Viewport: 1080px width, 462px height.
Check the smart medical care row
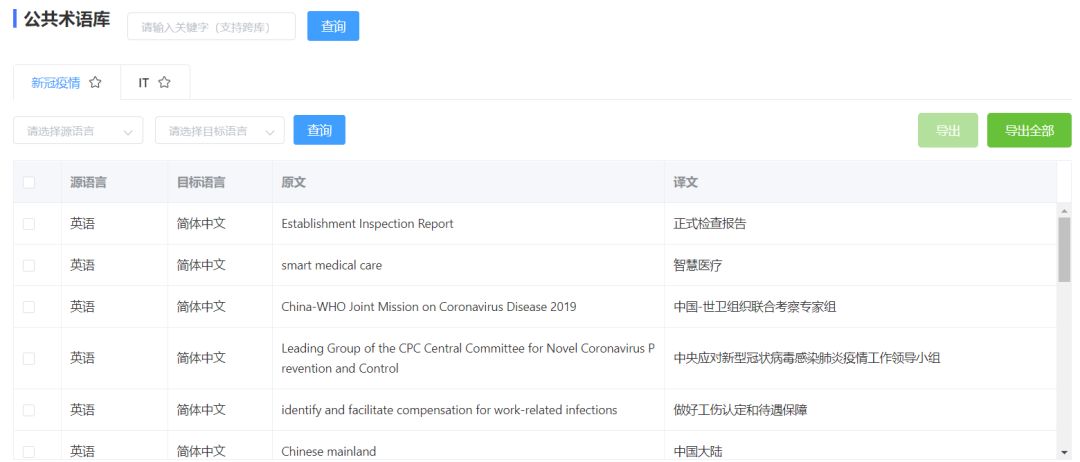(29, 265)
